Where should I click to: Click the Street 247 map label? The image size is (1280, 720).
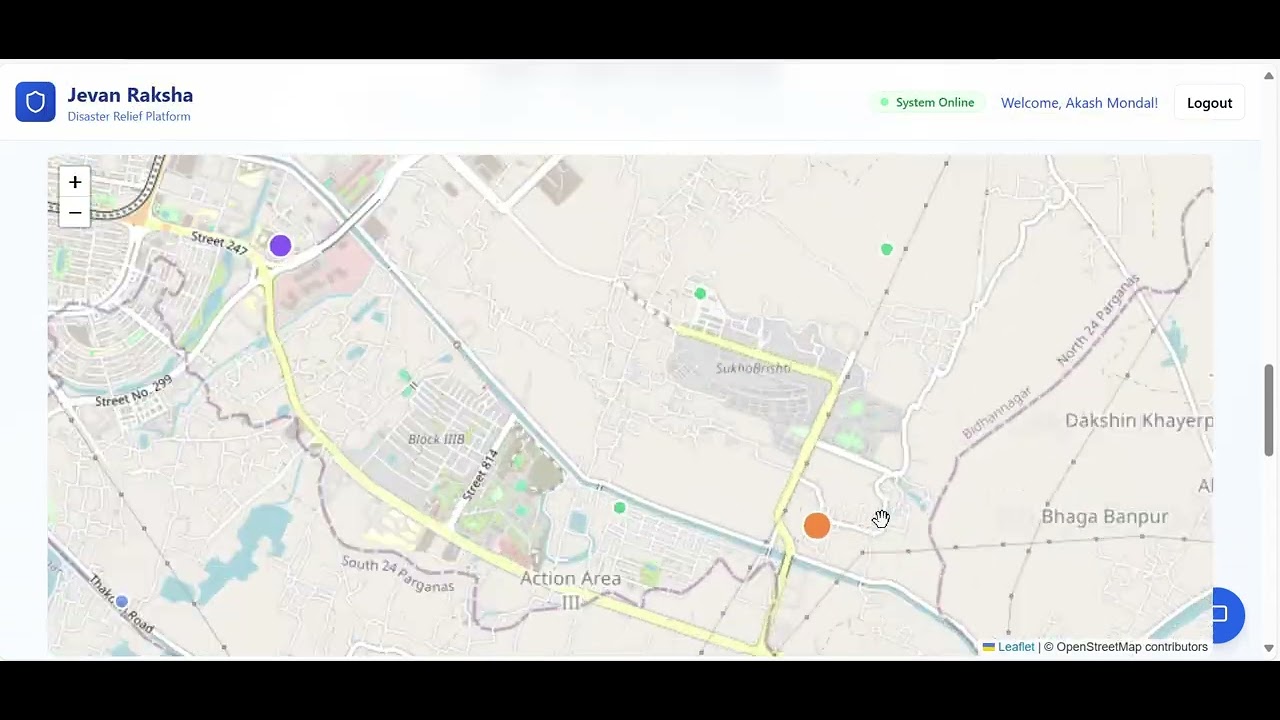coord(219,242)
